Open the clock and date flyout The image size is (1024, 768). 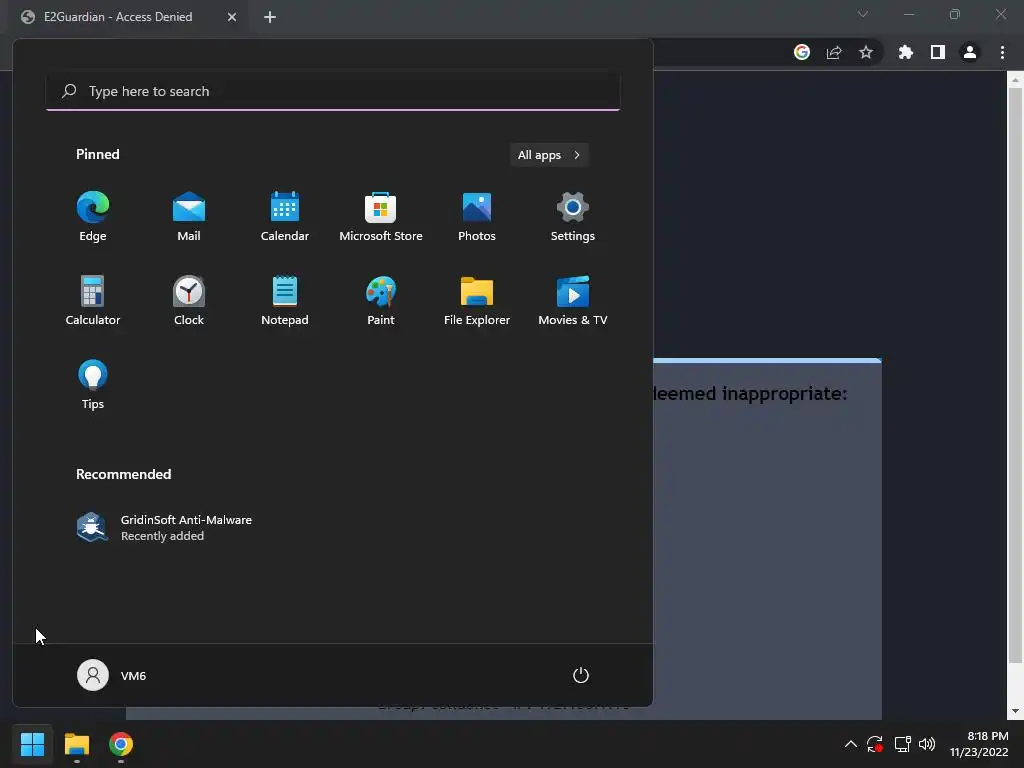(x=978, y=744)
